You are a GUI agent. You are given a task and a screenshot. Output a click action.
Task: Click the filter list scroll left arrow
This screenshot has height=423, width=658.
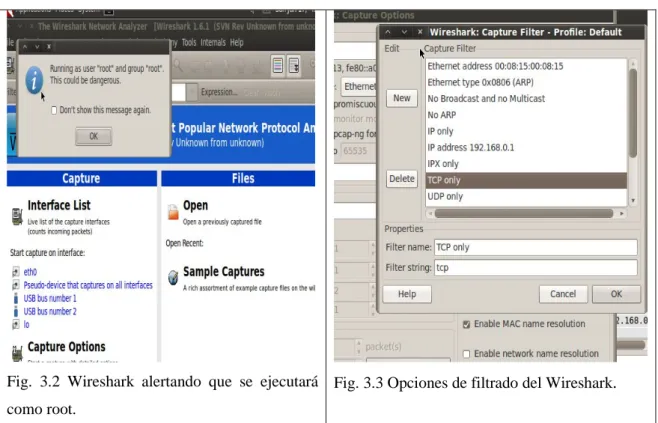[x=430, y=214]
